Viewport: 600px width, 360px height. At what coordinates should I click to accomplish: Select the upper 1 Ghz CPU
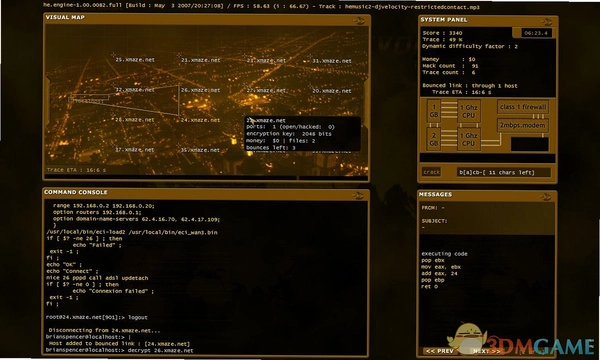pos(468,111)
